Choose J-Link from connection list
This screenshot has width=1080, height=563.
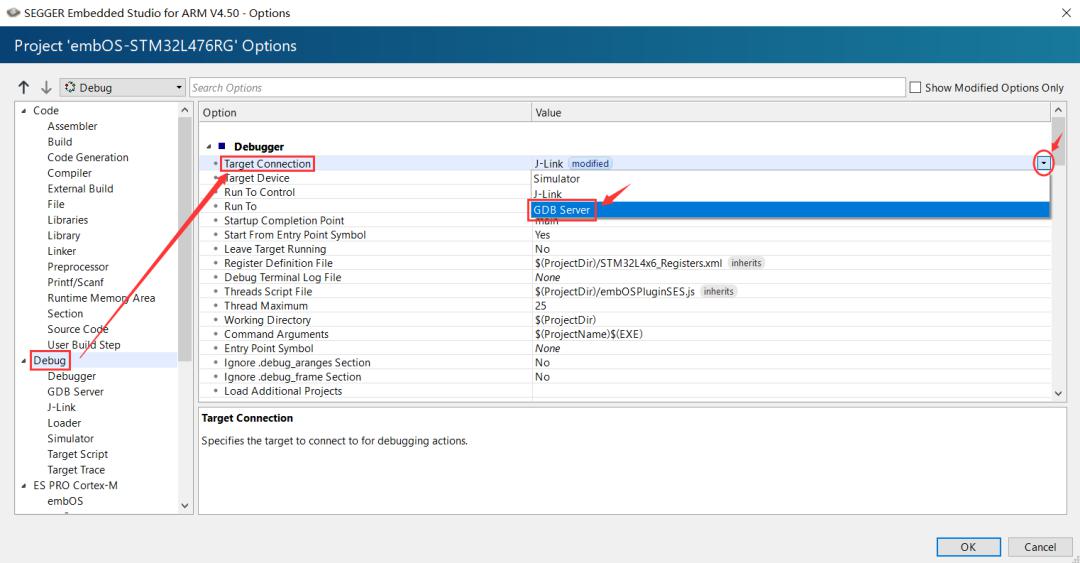[x=548, y=194]
